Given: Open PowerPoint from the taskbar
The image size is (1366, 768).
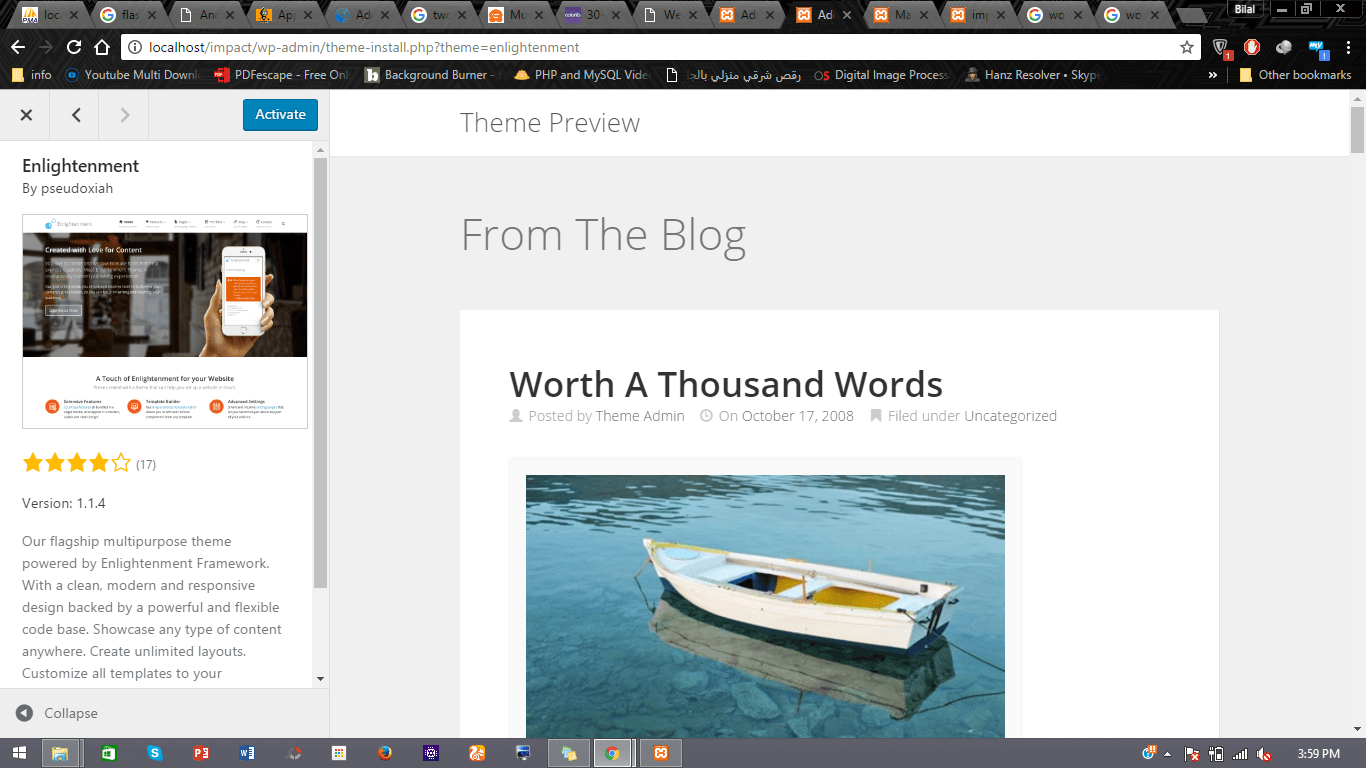Looking at the screenshot, I should point(199,752).
